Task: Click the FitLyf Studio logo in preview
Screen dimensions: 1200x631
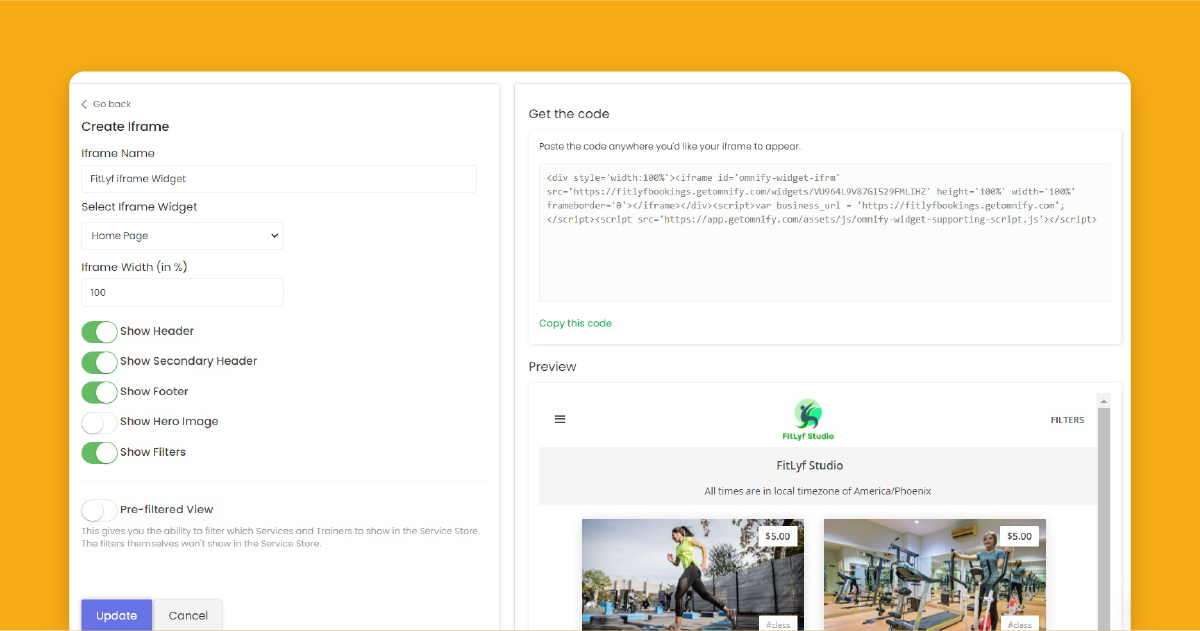Action: [x=808, y=420]
